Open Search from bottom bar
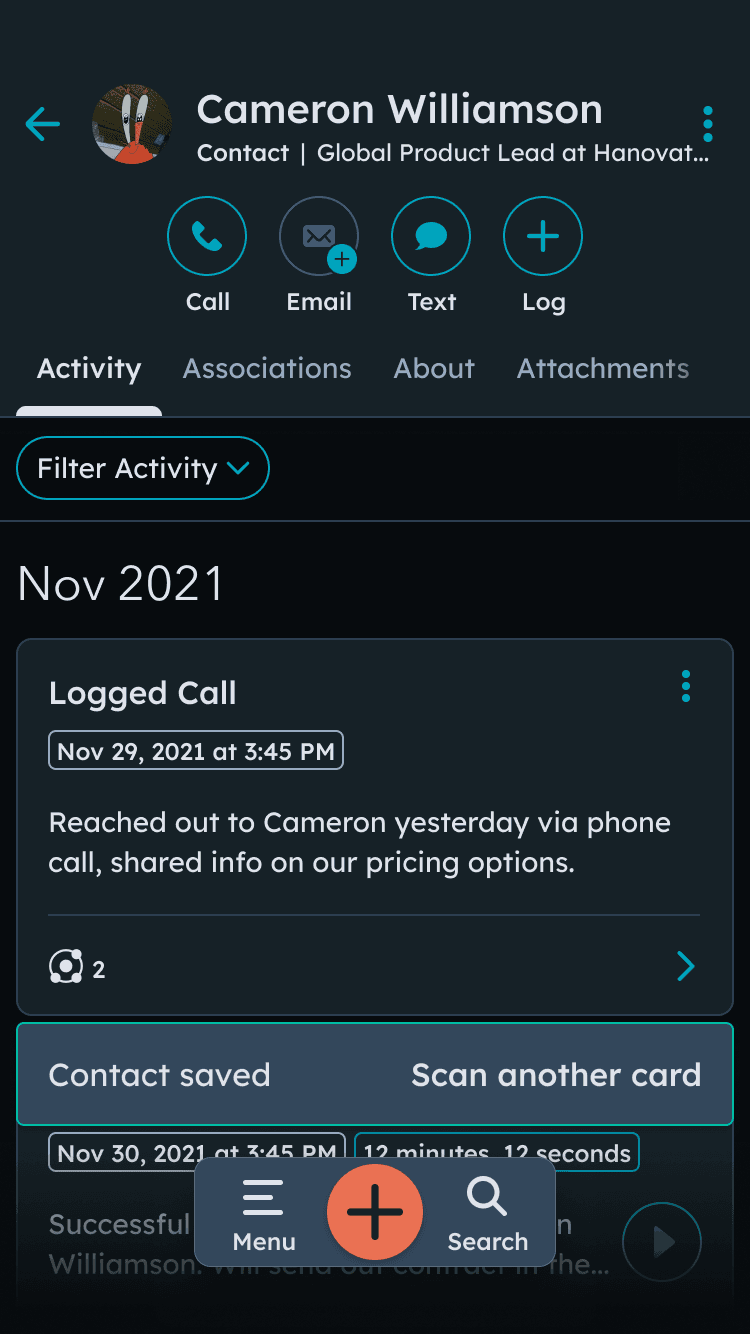 [x=487, y=1214]
